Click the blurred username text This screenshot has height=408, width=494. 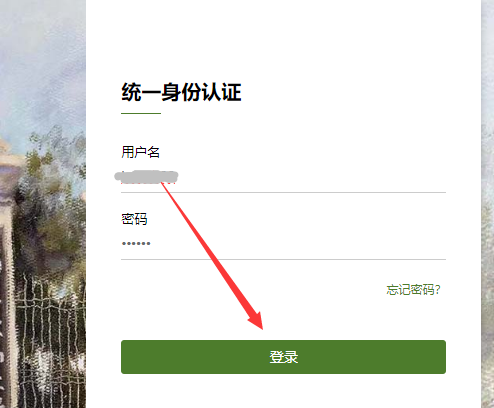pyautogui.click(x=146, y=177)
